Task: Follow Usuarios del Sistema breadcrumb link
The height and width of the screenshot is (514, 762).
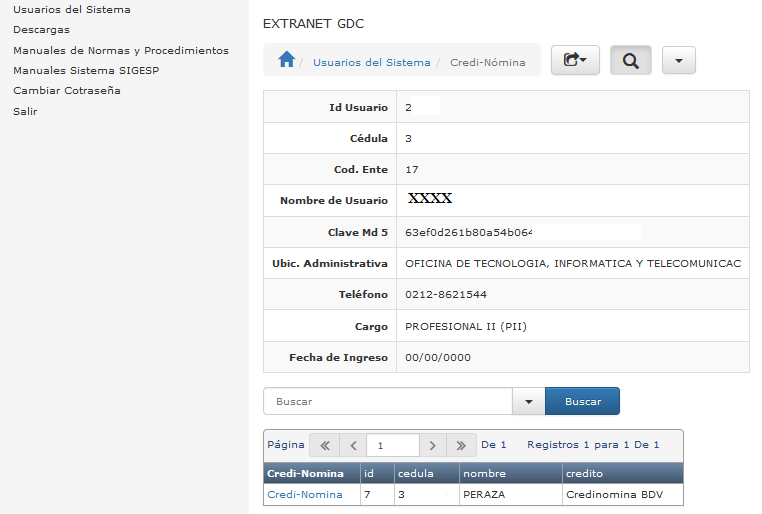Action: [x=372, y=63]
